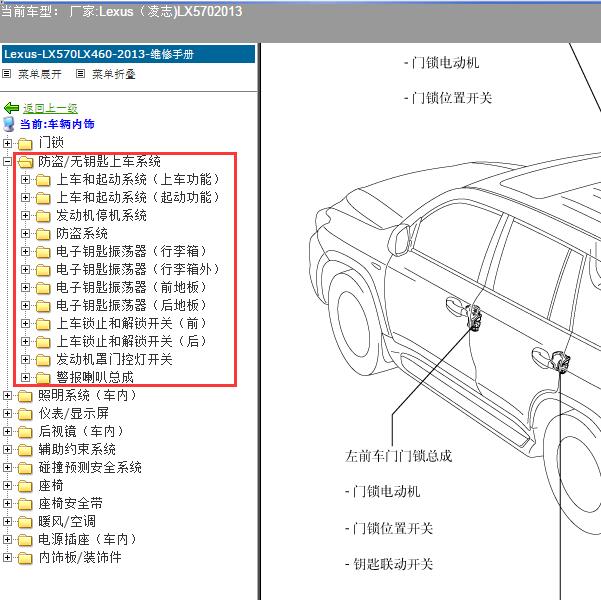Click the 左前车门门锁总成 diagram label

coord(398,456)
